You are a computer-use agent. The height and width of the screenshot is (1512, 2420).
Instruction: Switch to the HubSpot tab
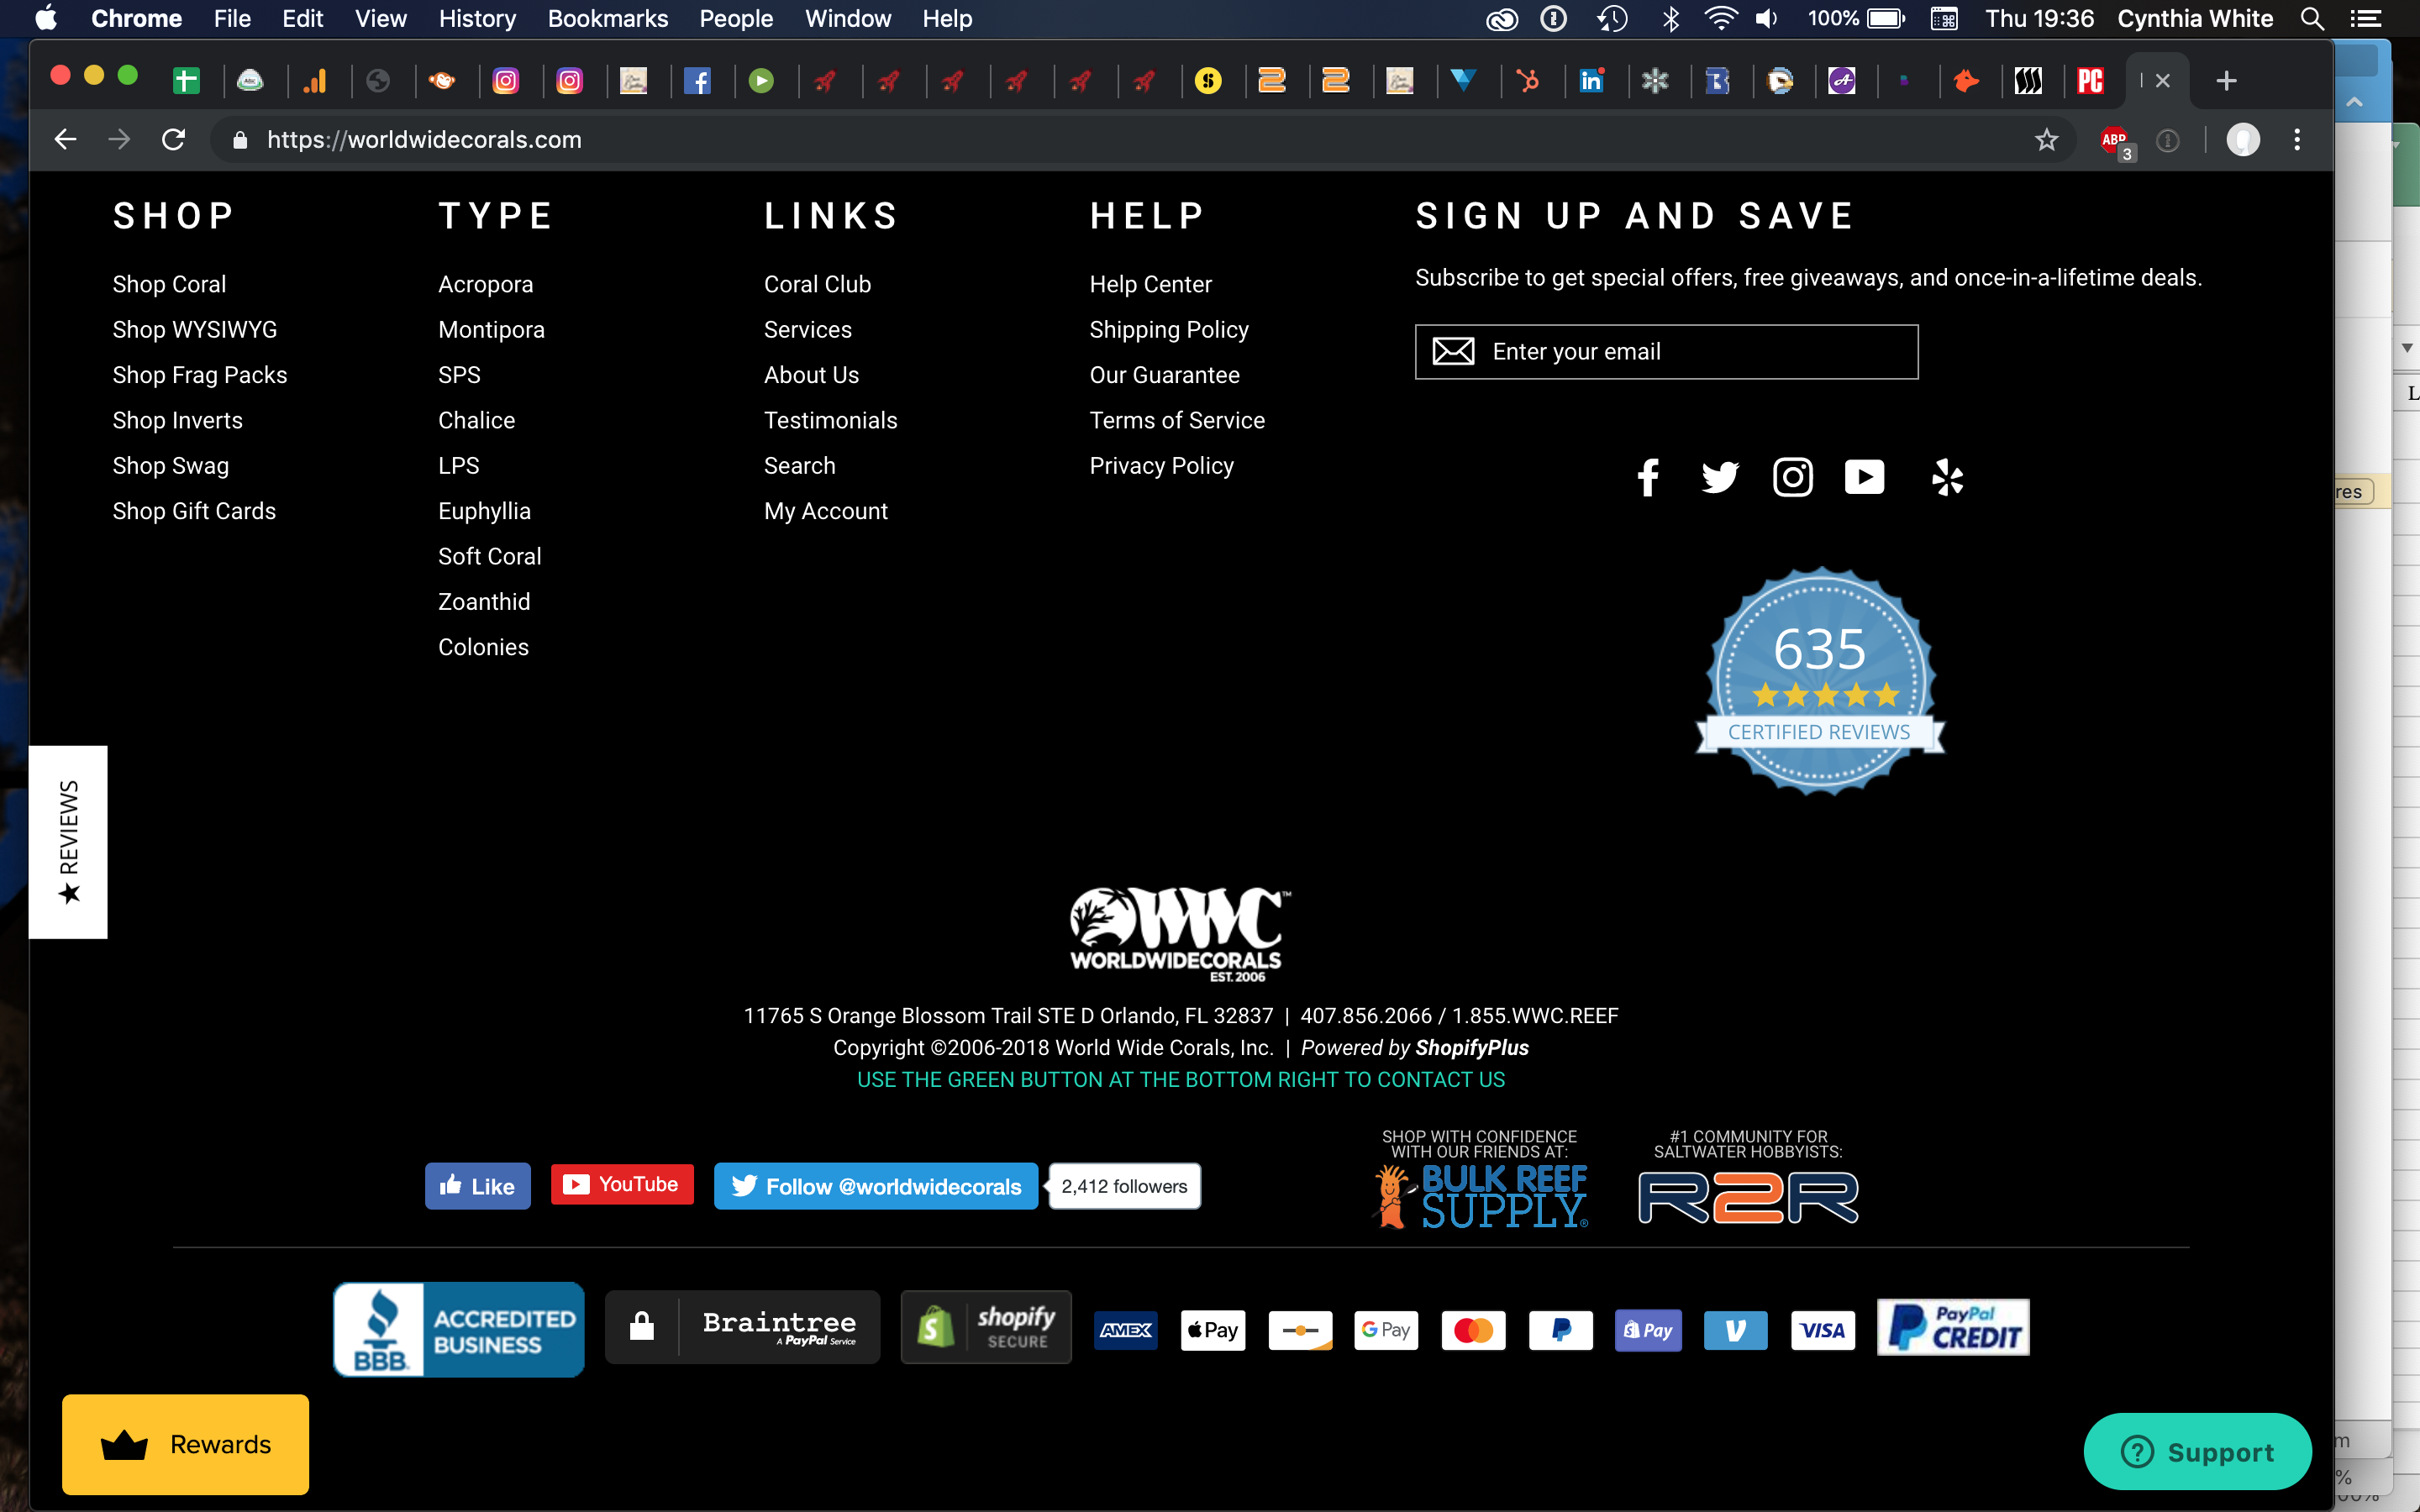(x=1527, y=81)
